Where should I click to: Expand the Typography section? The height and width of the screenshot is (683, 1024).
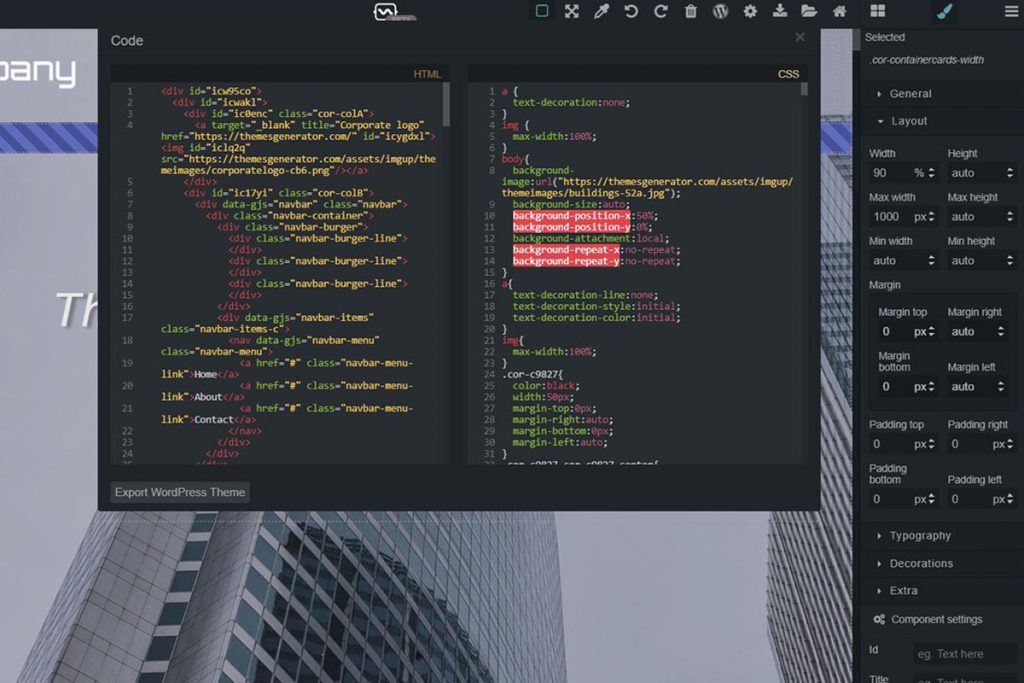[920, 535]
